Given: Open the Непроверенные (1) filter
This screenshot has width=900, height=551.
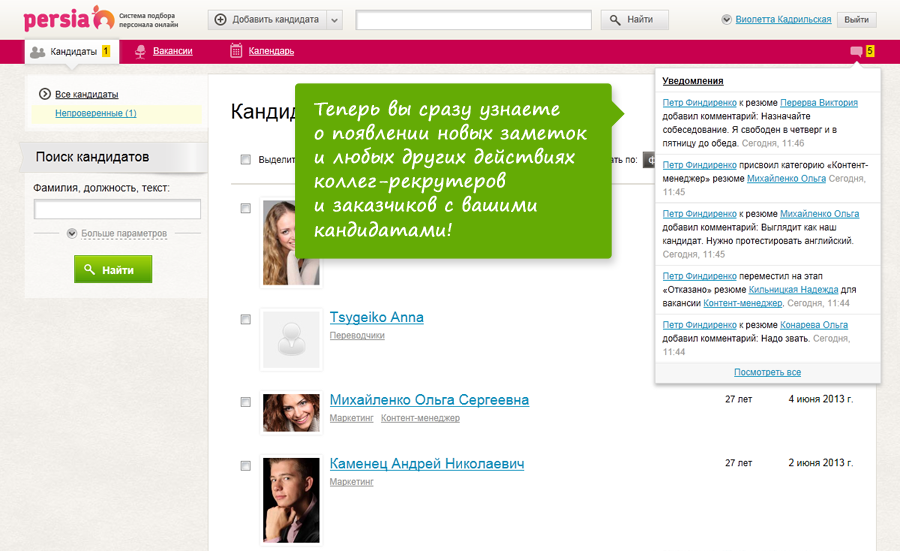Looking at the screenshot, I should point(96,113).
